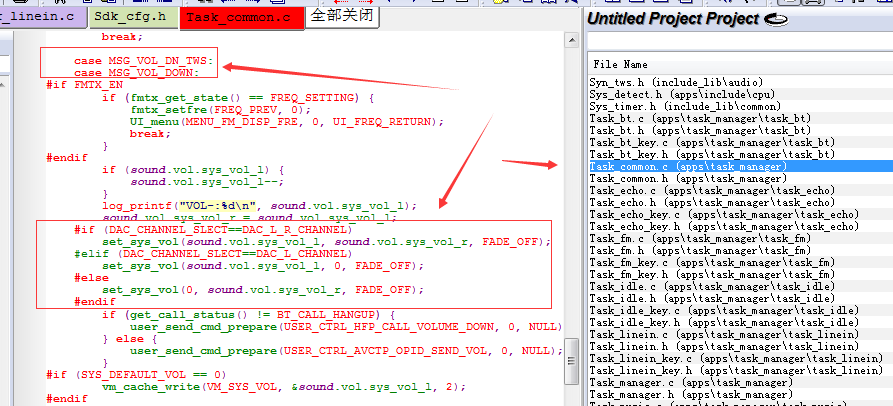This screenshot has width=893, height=406.
Task: Click the code editor scrollbar up arrow
Action: pyautogui.click(x=571, y=40)
